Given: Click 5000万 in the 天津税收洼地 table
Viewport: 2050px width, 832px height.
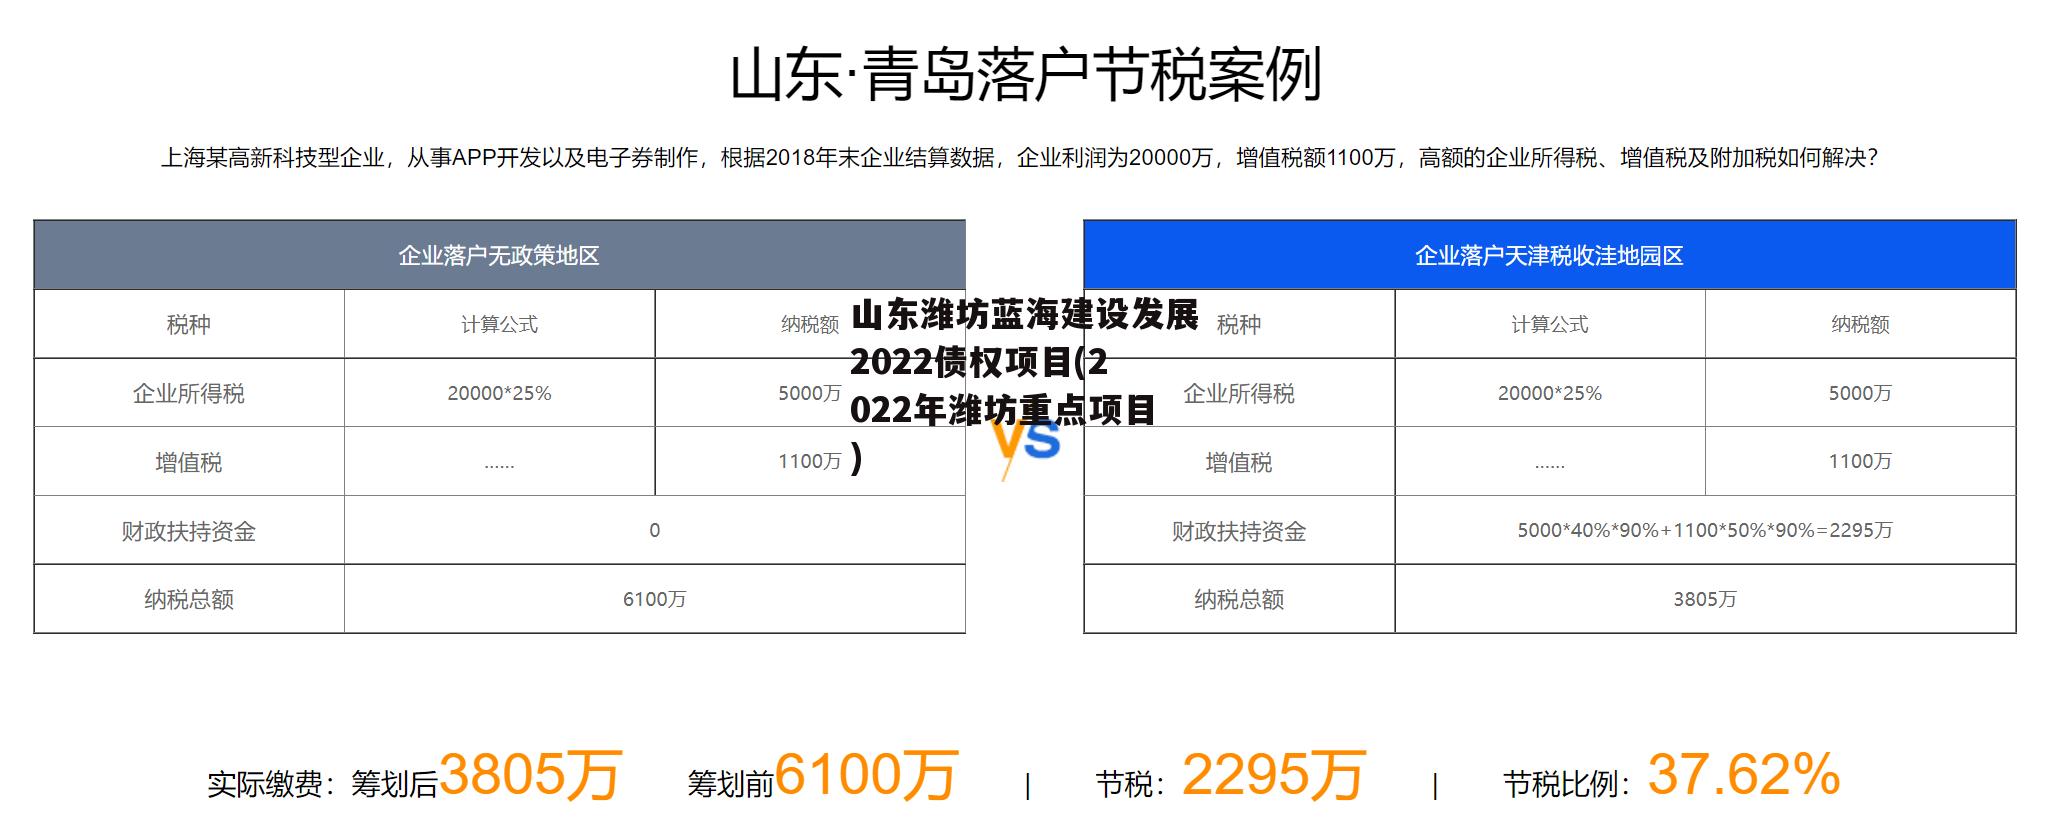Looking at the screenshot, I should click(x=1860, y=393).
